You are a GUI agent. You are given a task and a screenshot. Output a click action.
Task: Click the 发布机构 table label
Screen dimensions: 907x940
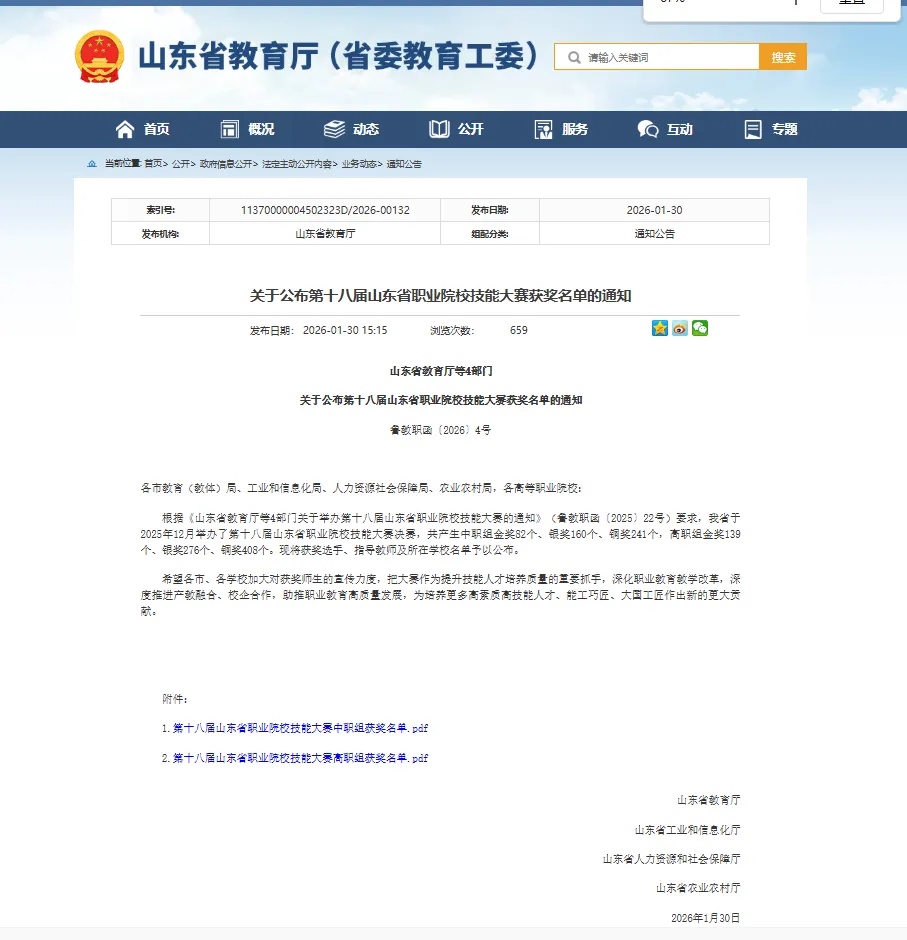pyautogui.click(x=160, y=234)
